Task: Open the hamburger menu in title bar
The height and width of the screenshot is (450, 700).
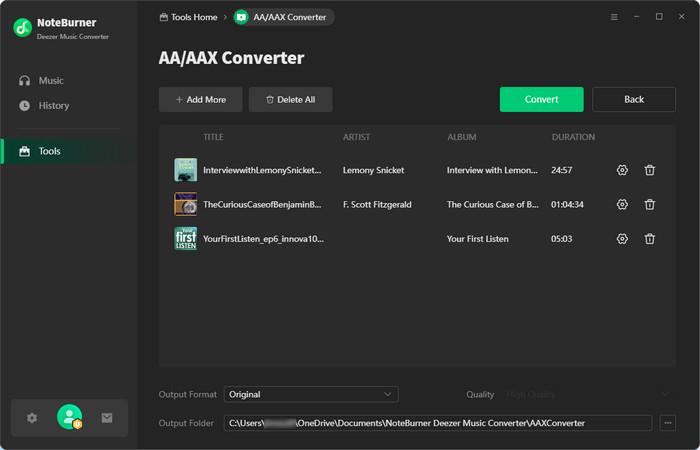Action: pos(614,17)
